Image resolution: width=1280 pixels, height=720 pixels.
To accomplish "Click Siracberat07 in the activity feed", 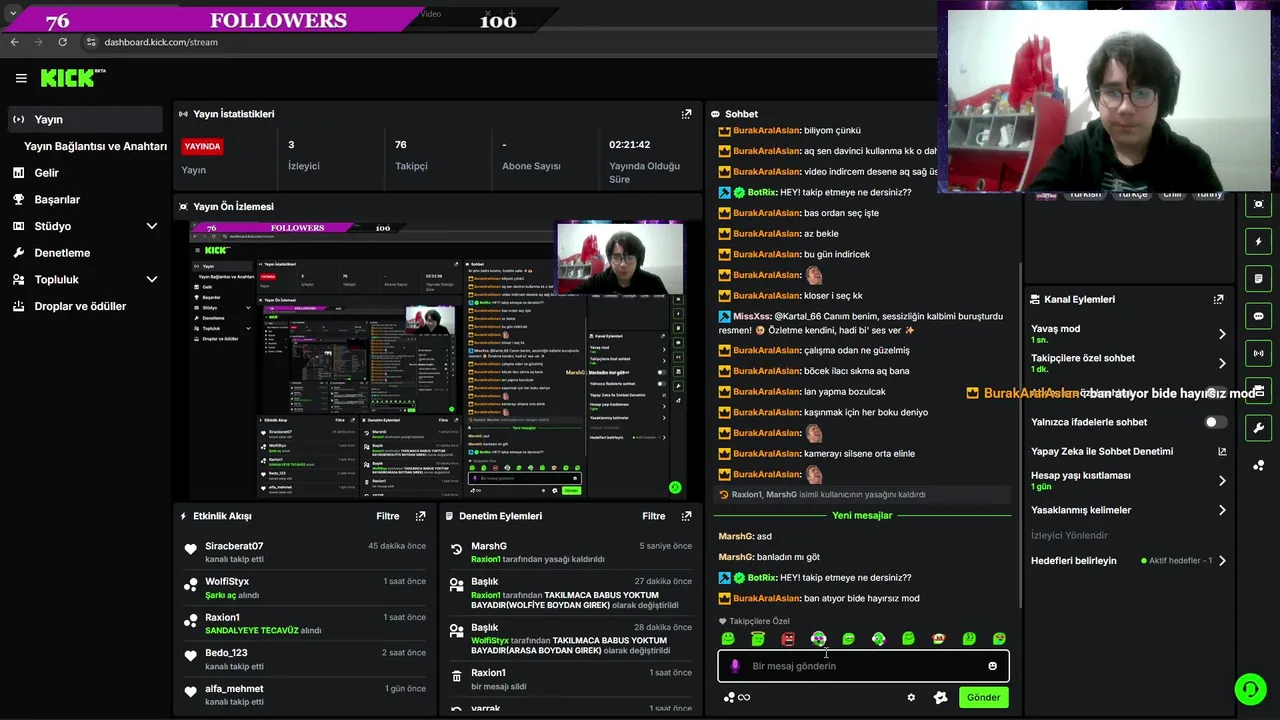I will click(234, 546).
